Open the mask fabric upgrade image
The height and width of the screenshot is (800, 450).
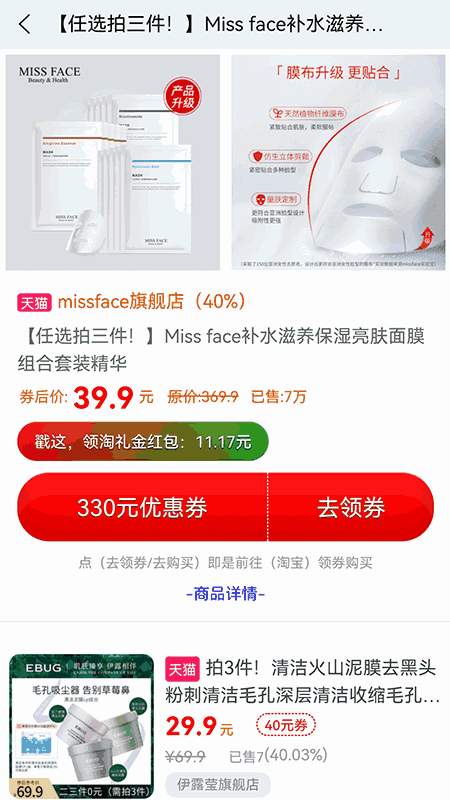coord(338,162)
